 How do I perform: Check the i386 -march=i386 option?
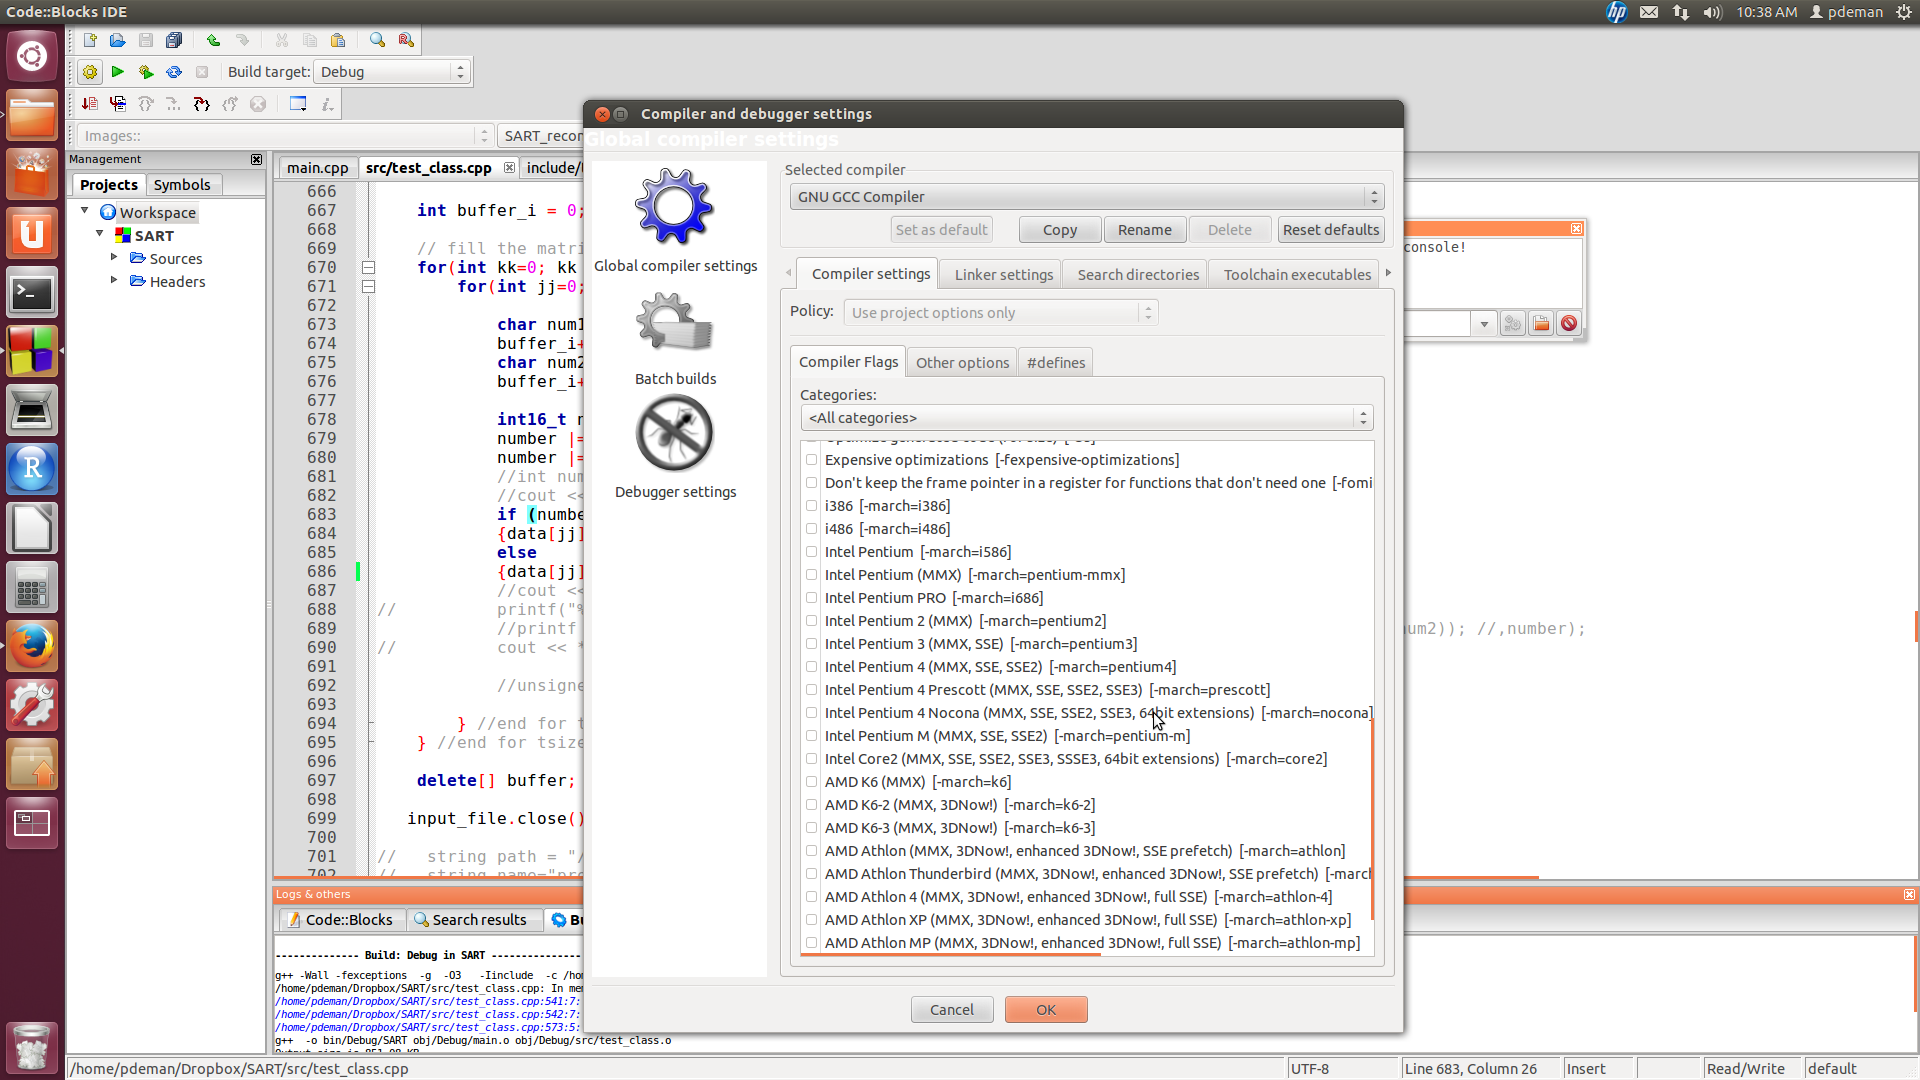pos(812,506)
